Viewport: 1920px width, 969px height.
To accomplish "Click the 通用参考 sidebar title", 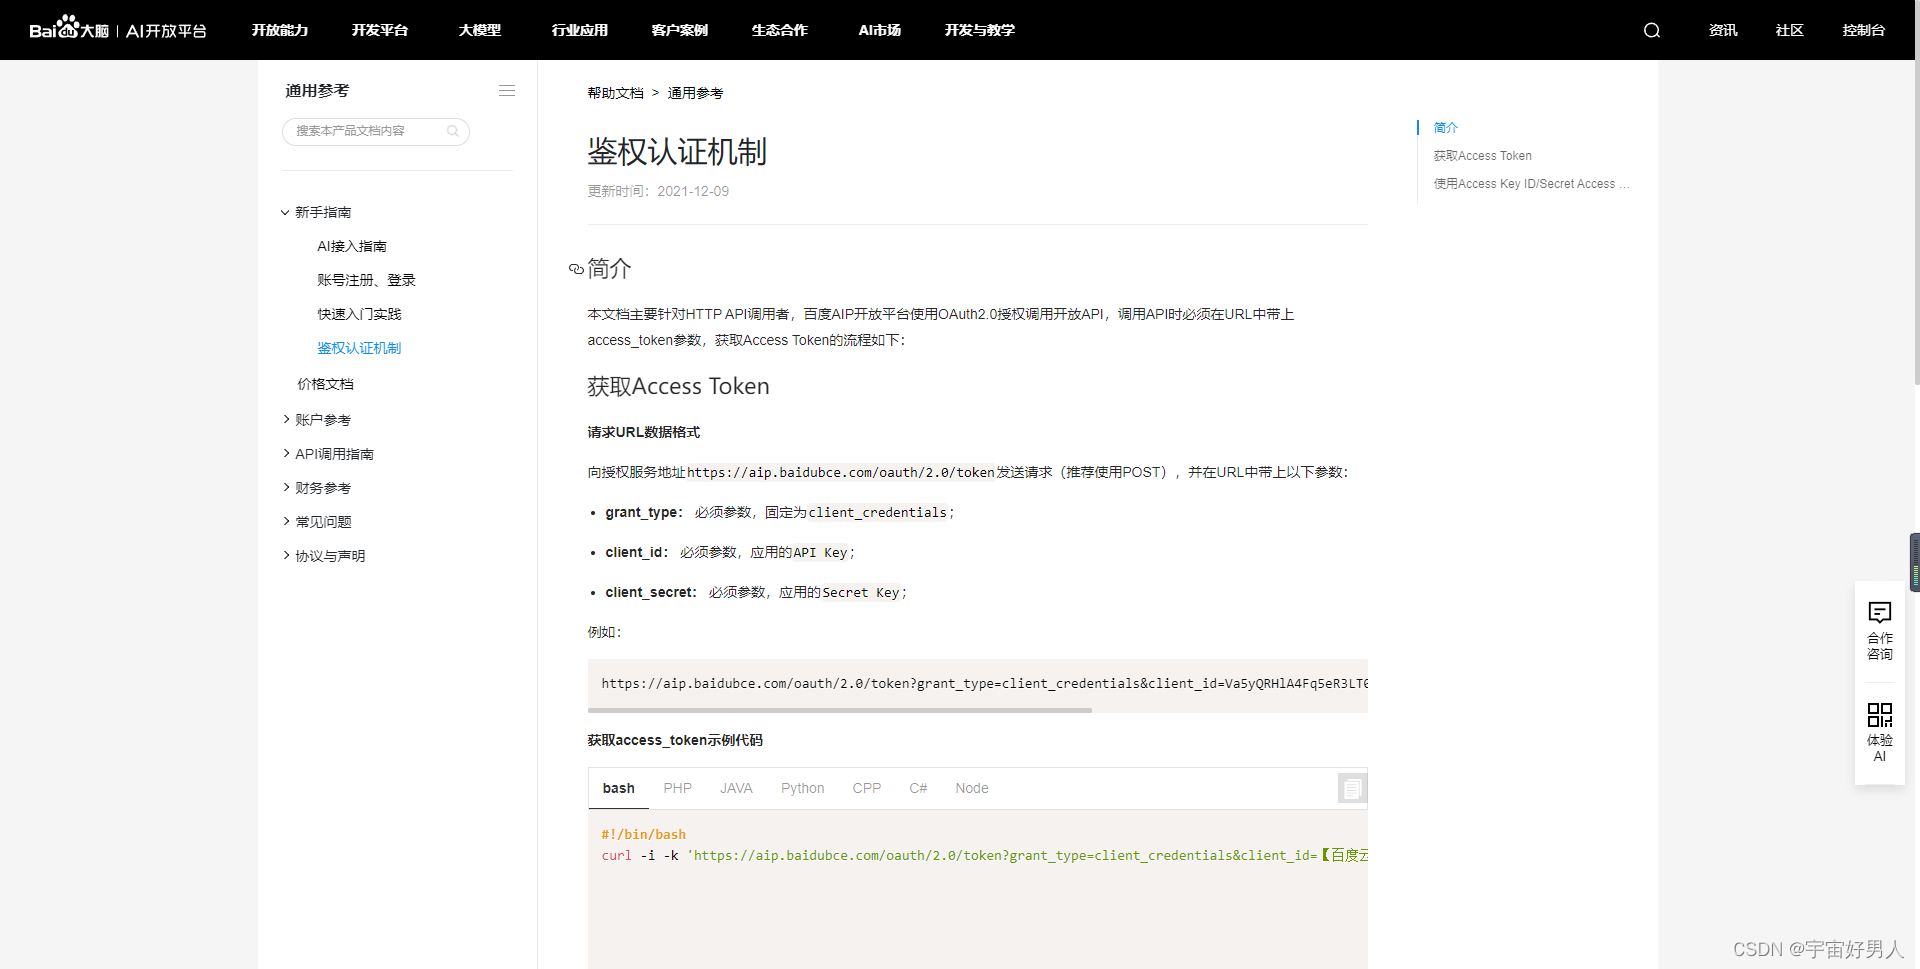I will pos(317,91).
